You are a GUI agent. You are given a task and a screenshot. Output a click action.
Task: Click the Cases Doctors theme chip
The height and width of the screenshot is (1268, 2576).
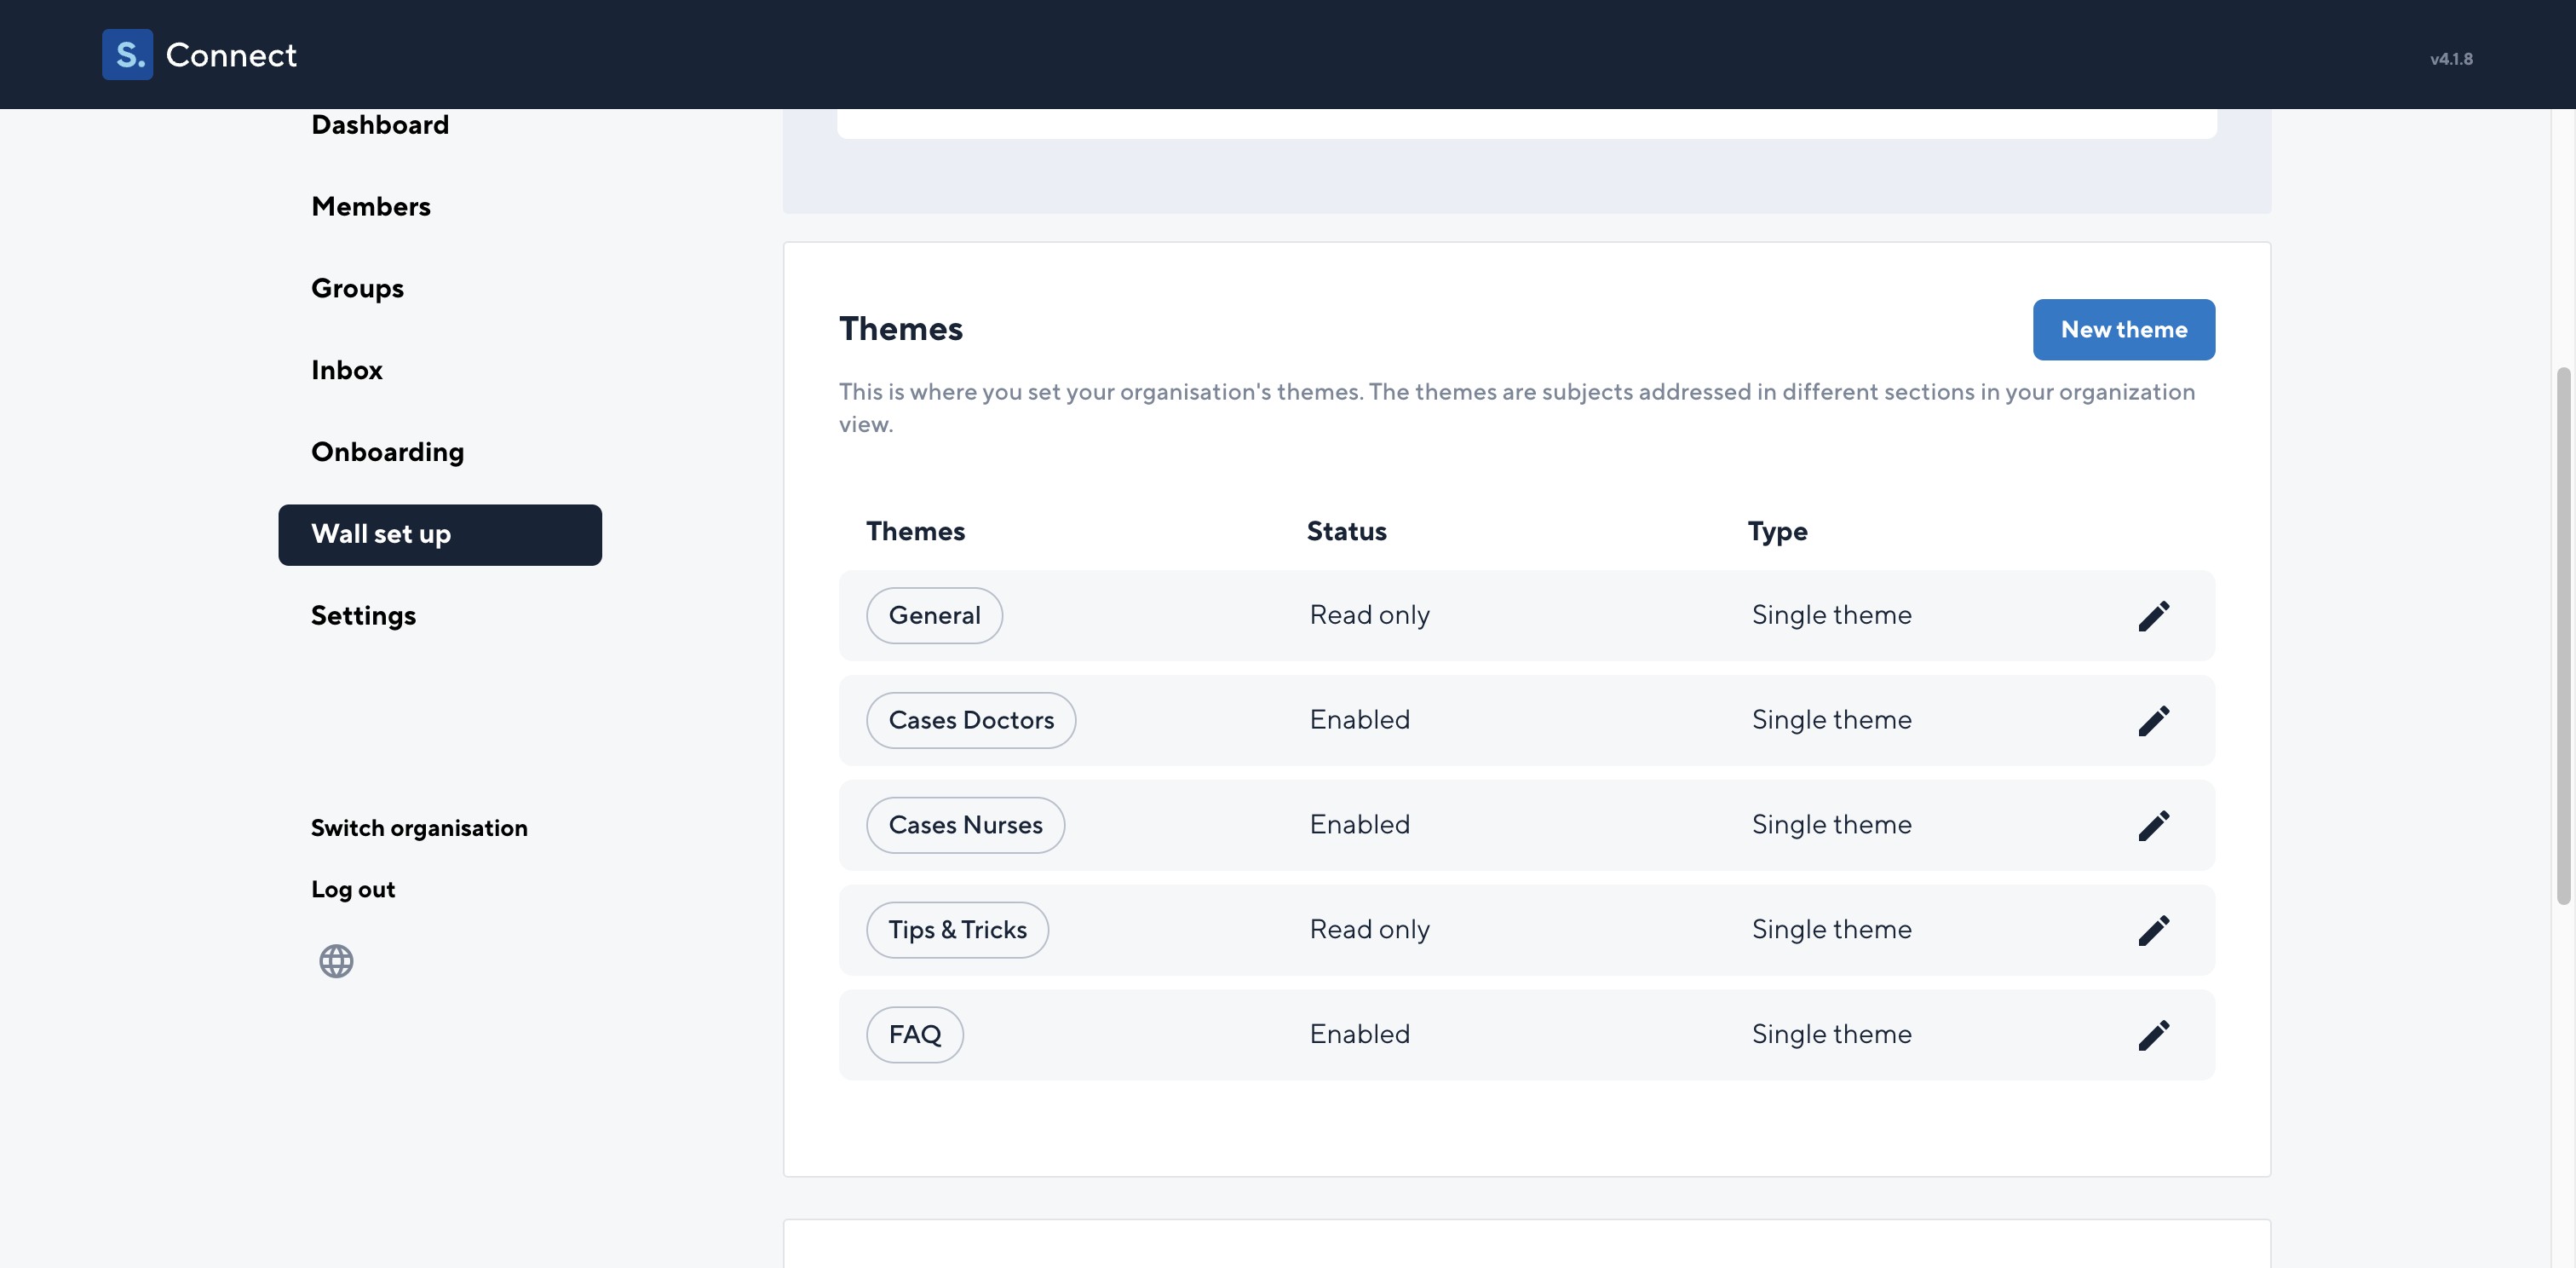click(971, 721)
